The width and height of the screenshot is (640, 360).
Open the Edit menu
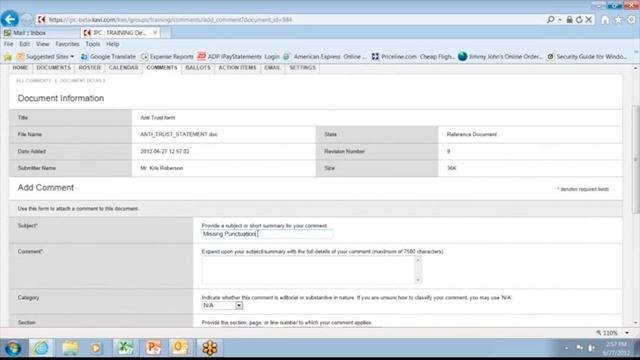click(24, 44)
